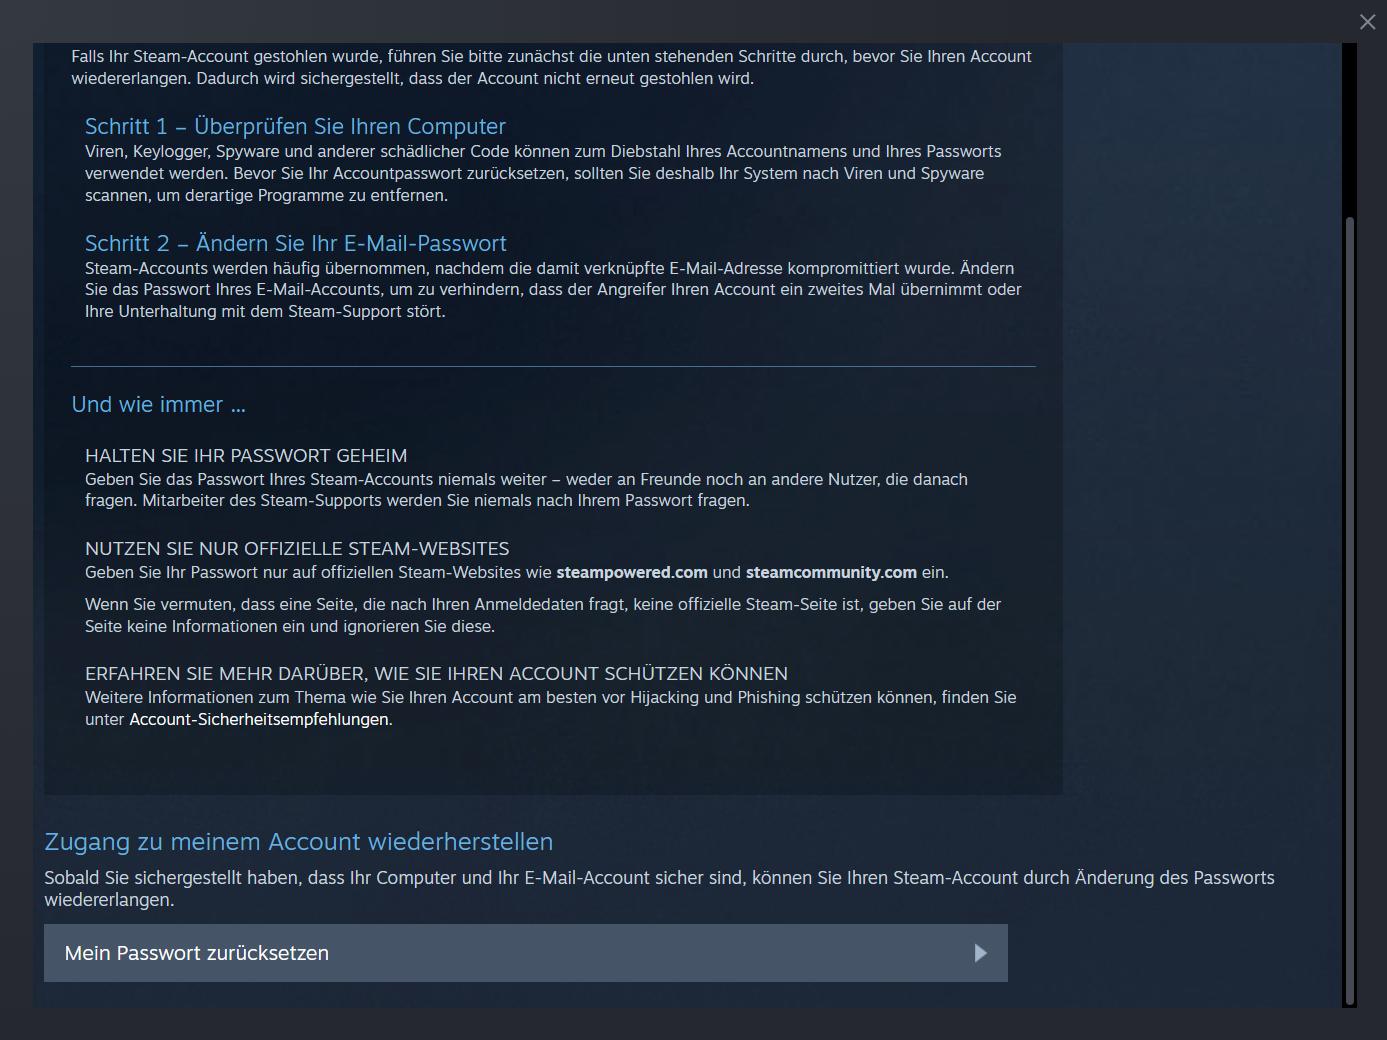The height and width of the screenshot is (1040, 1387).
Task: Click heading 'Schritt 1 – Überprüfen Sie Ihren Computer'
Action: 295,126
